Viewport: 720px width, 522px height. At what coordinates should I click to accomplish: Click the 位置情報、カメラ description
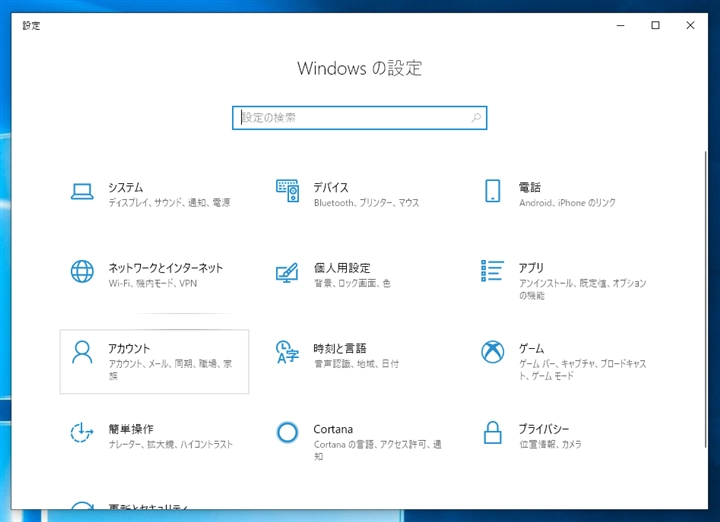pos(551,444)
